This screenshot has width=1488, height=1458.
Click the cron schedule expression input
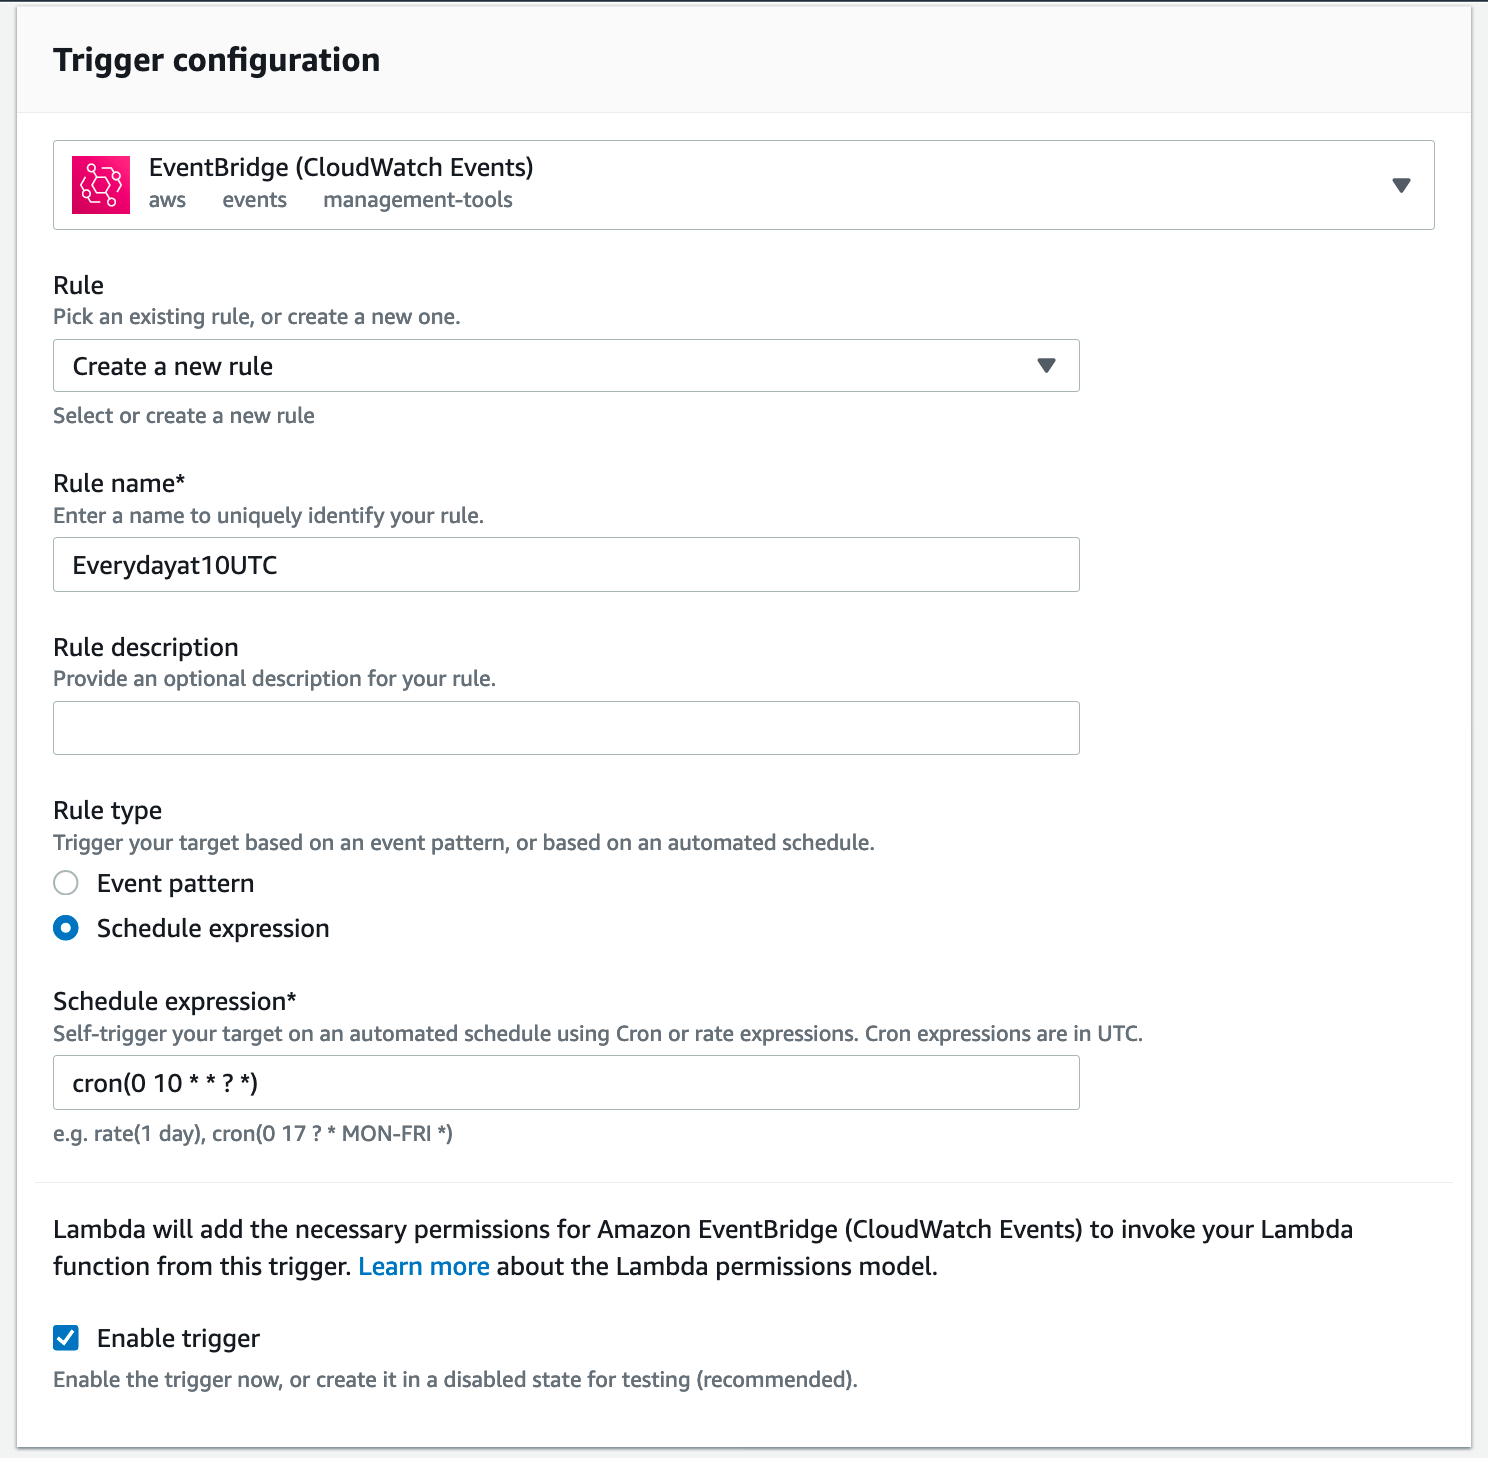click(x=565, y=1083)
